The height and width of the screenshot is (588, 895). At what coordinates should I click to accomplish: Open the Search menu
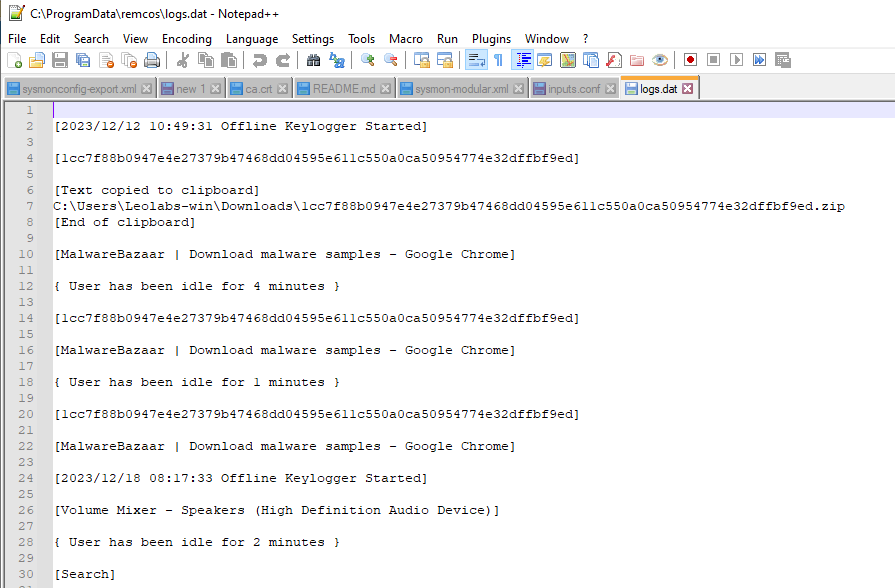91,39
